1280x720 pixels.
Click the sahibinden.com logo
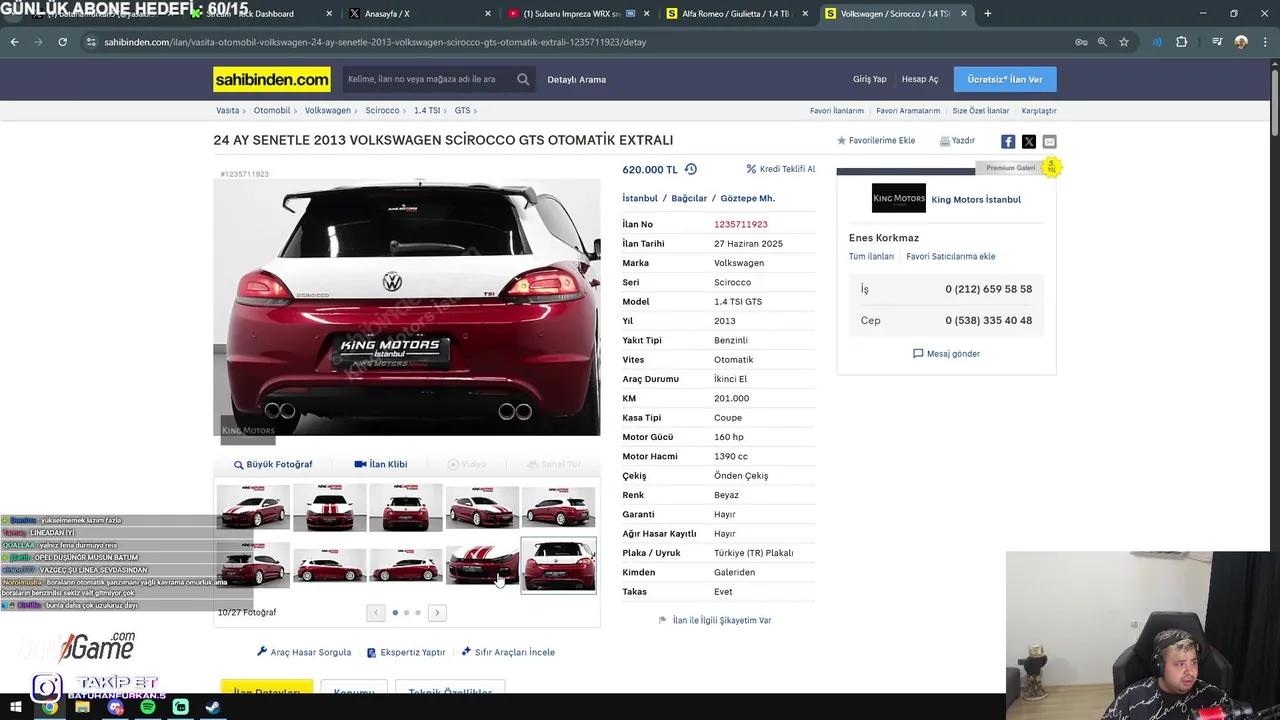272,79
